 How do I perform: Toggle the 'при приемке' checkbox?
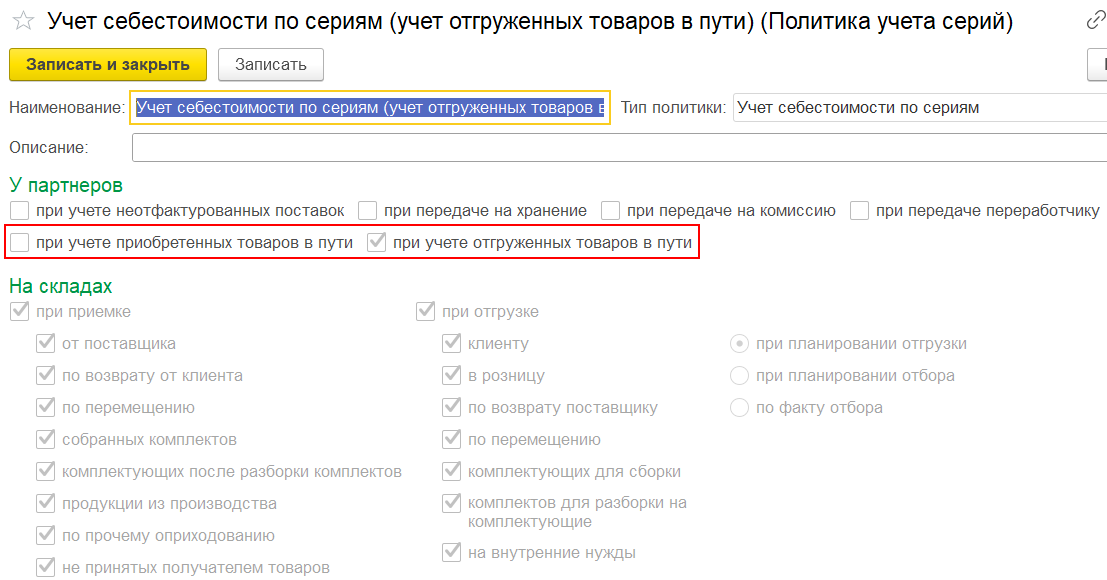[x=19, y=312]
